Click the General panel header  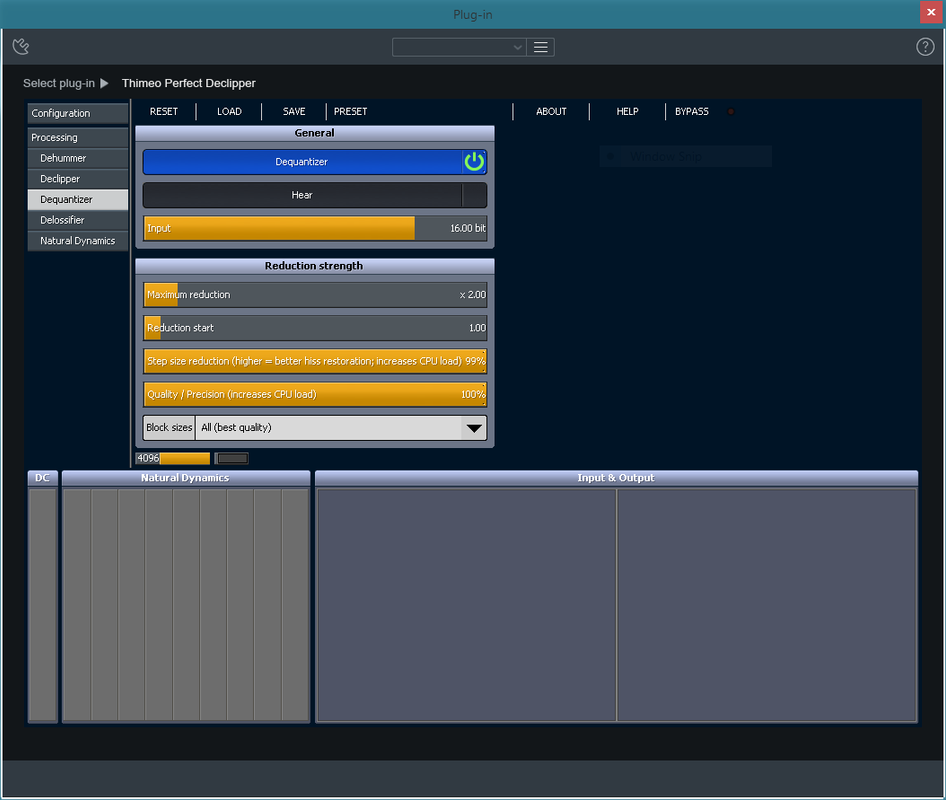pyautogui.click(x=315, y=133)
